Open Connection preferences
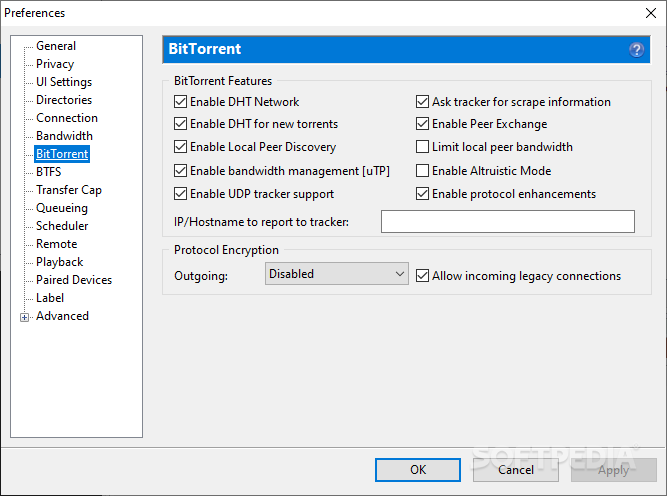The width and height of the screenshot is (667, 496). click(x=67, y=118)
